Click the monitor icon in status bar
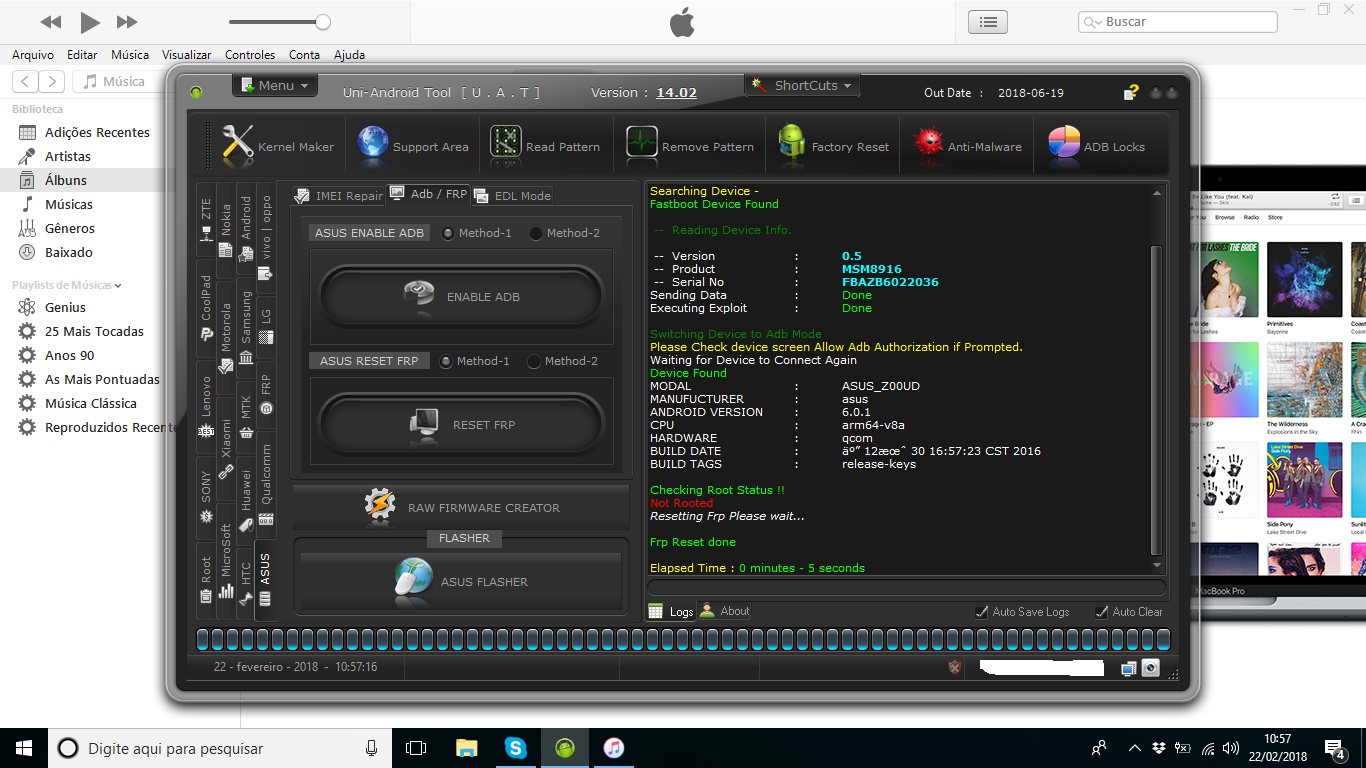Image resolution: width=1366 pixels, height=768 pixels. point(1129,668)
